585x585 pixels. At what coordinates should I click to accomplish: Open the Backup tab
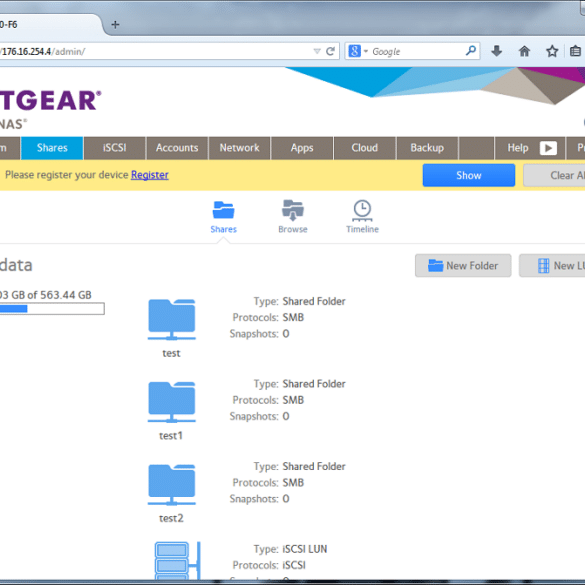(x=427, y=148)
